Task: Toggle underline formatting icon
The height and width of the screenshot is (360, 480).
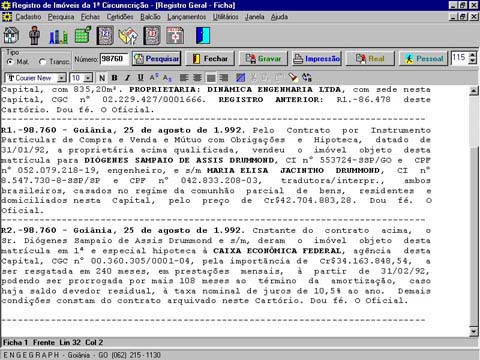Action: (x=140, y=78)
